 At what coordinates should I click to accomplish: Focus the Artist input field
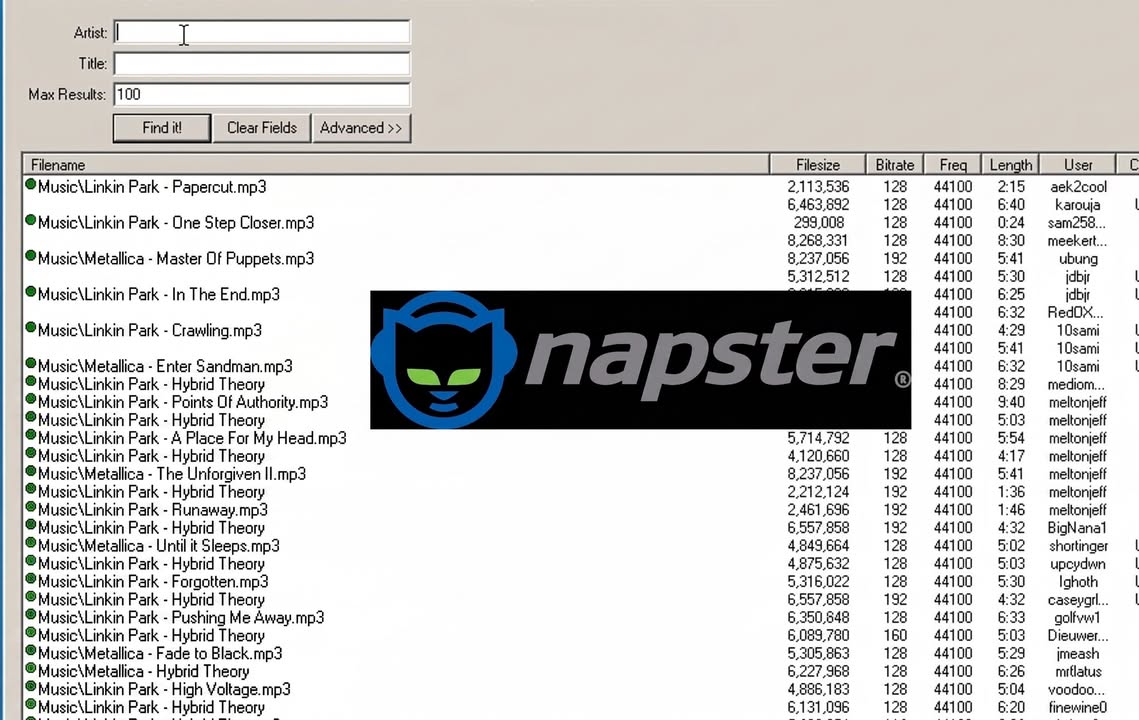coord(262,33)
